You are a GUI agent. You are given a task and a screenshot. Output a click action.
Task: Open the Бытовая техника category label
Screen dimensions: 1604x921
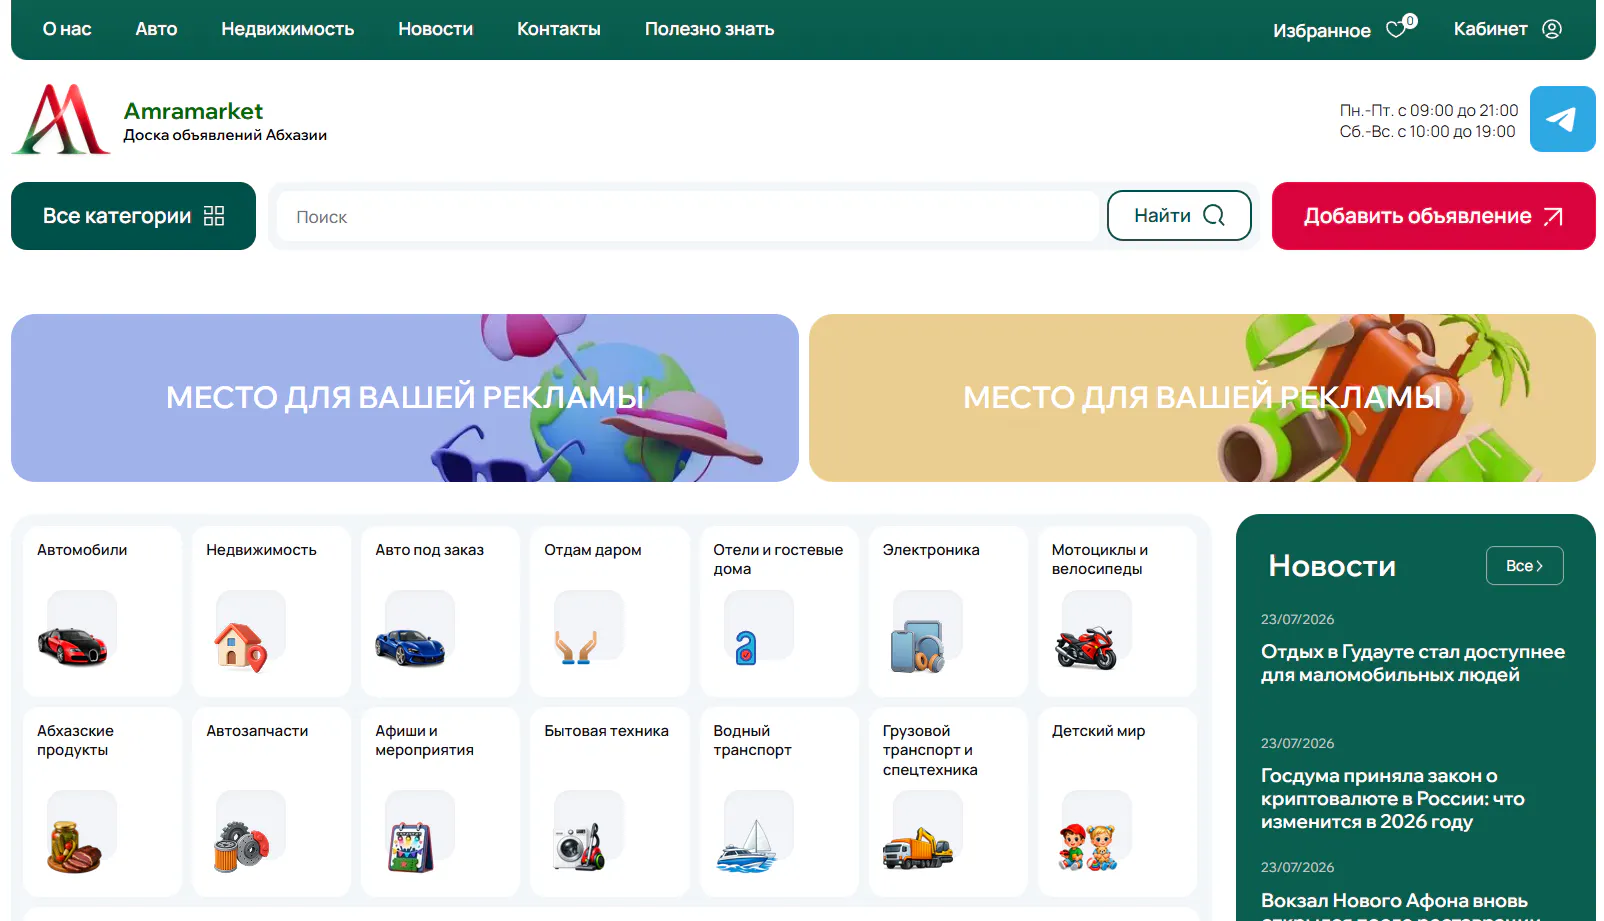coord(606,731)
